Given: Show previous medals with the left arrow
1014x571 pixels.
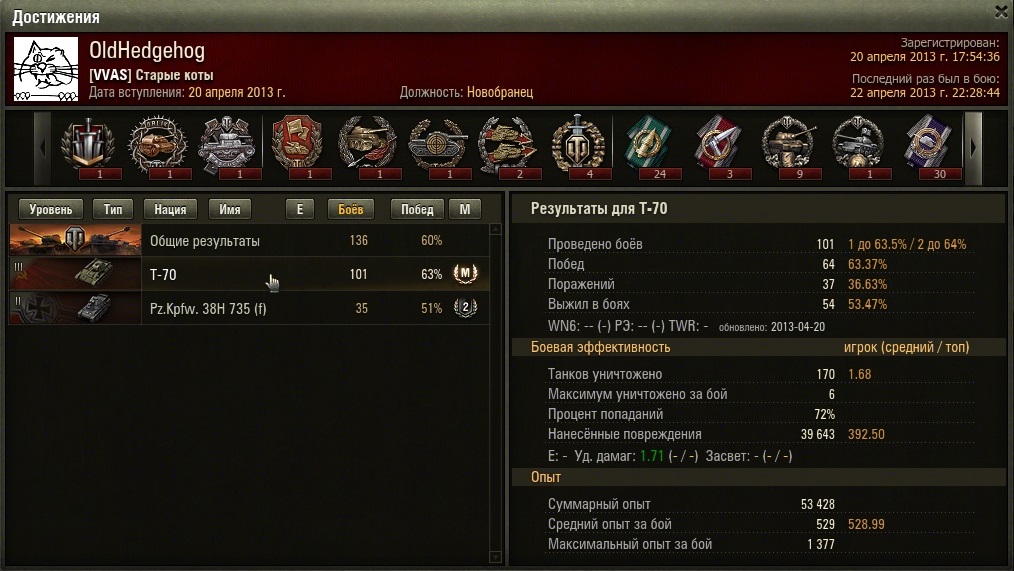Looking at the screenshot, I should click(x=43, y=148).
